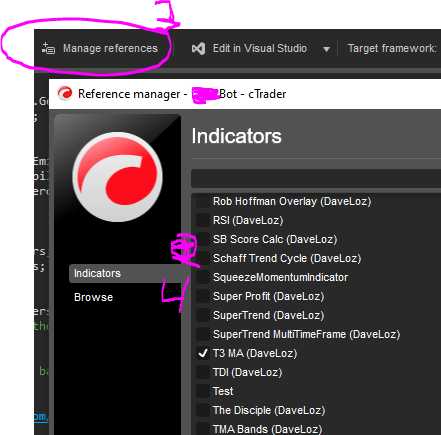Click Manage references button
Viewport: 441px width, 435px height.
click(100, 48)
